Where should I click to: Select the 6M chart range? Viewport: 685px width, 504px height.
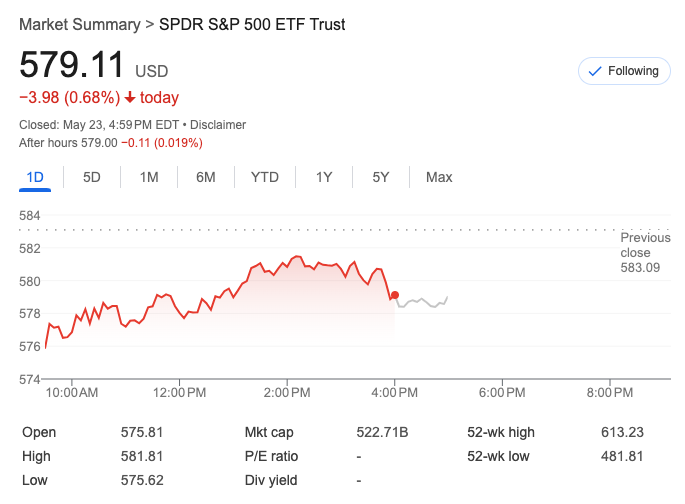pyautogui.click(x=206, y=177)
